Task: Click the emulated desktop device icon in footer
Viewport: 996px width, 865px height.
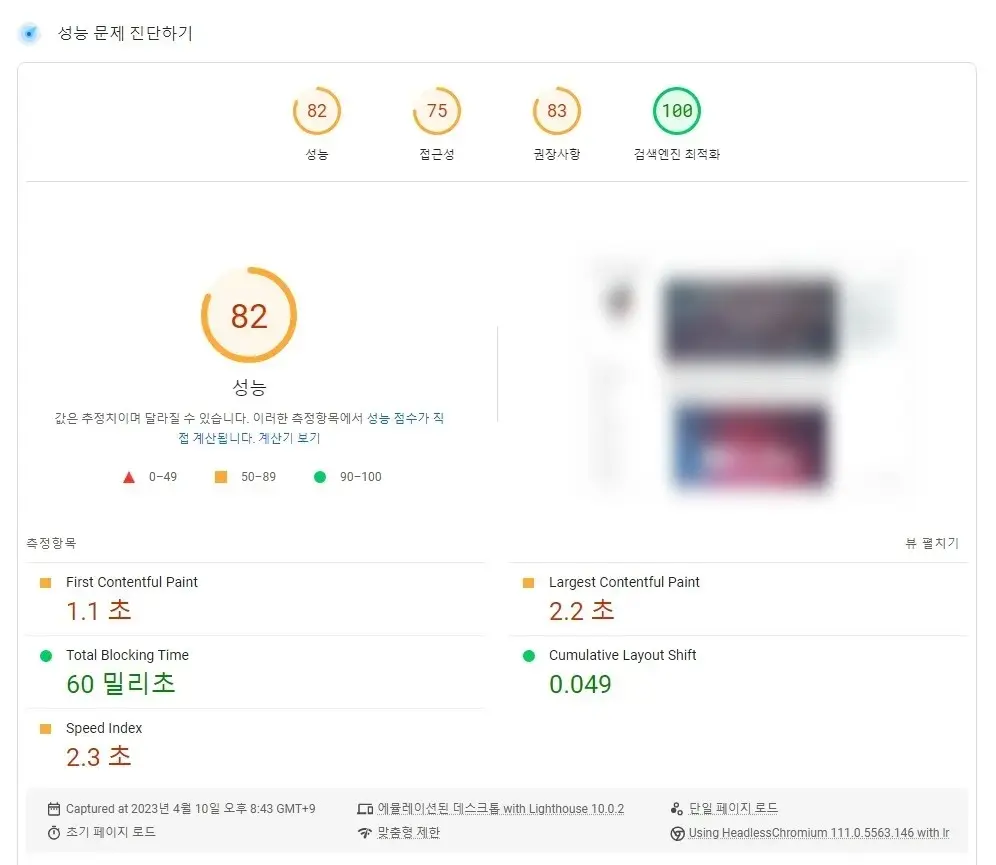Action: pyautogui.click(x=365, y=808)
